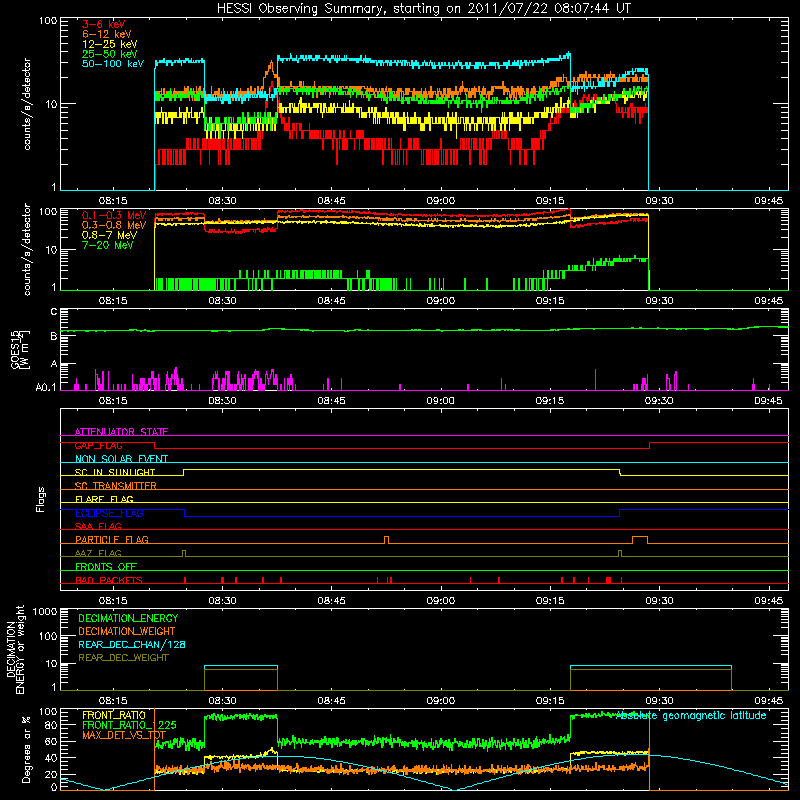Pick the 50-100 keV legend label

click(113, 64)
